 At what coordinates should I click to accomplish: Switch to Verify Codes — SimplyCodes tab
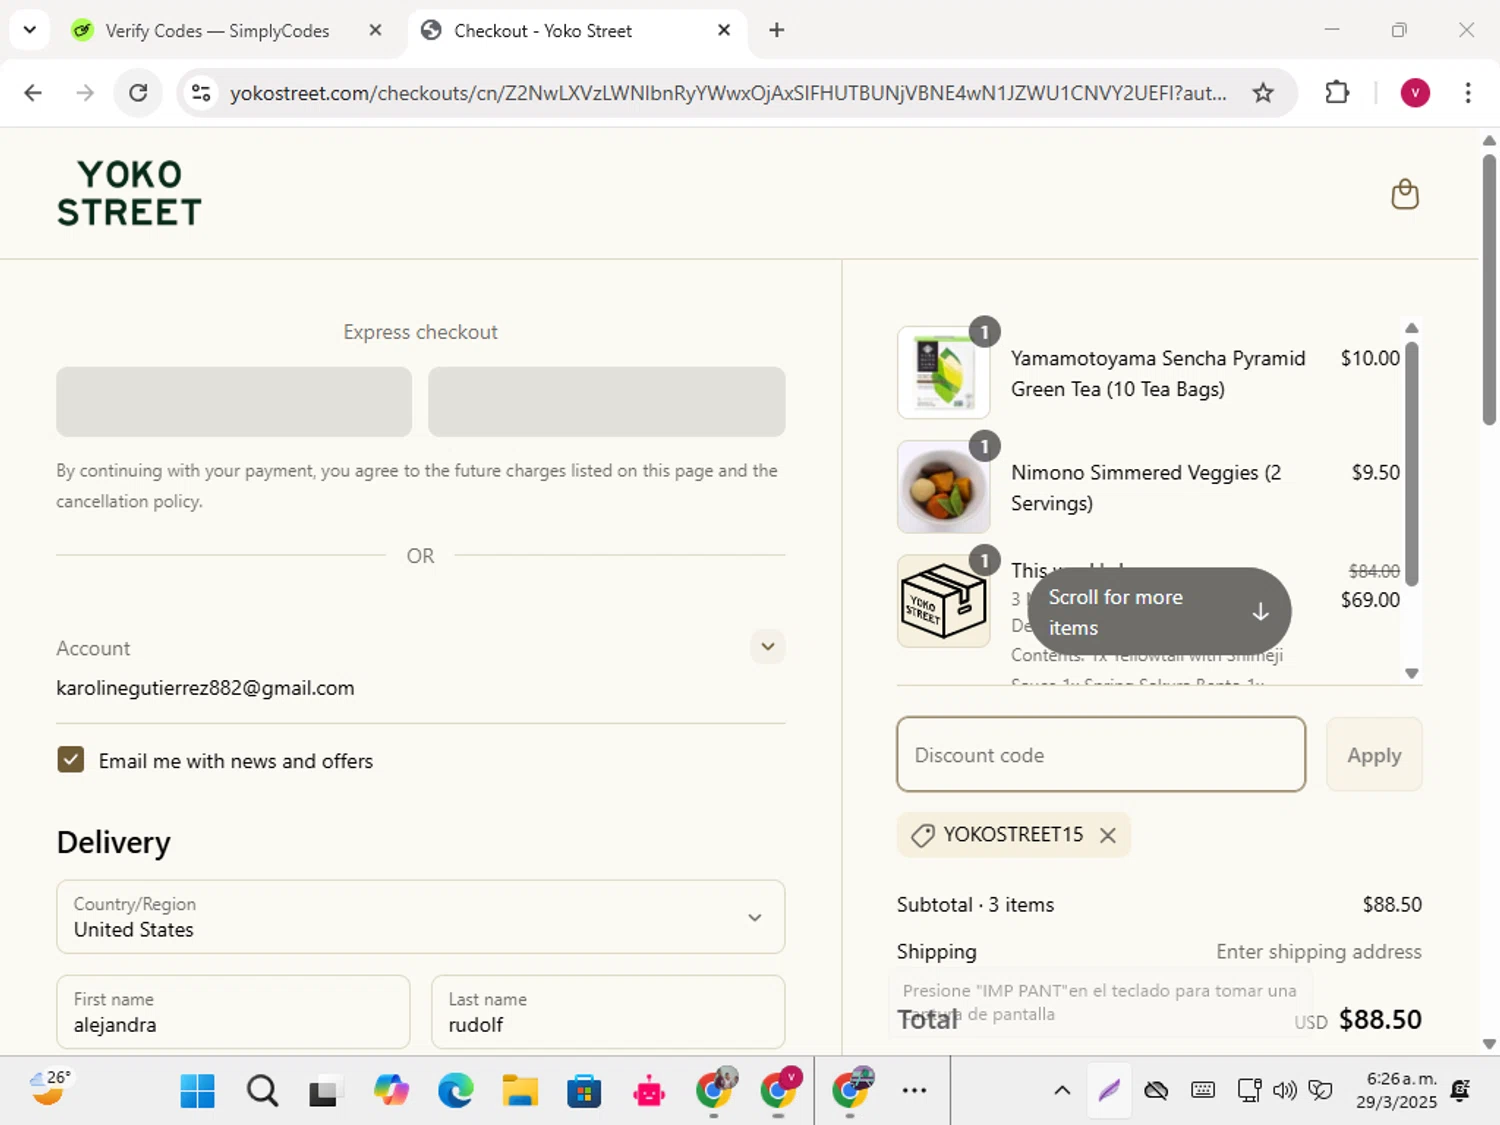[217, 31]
